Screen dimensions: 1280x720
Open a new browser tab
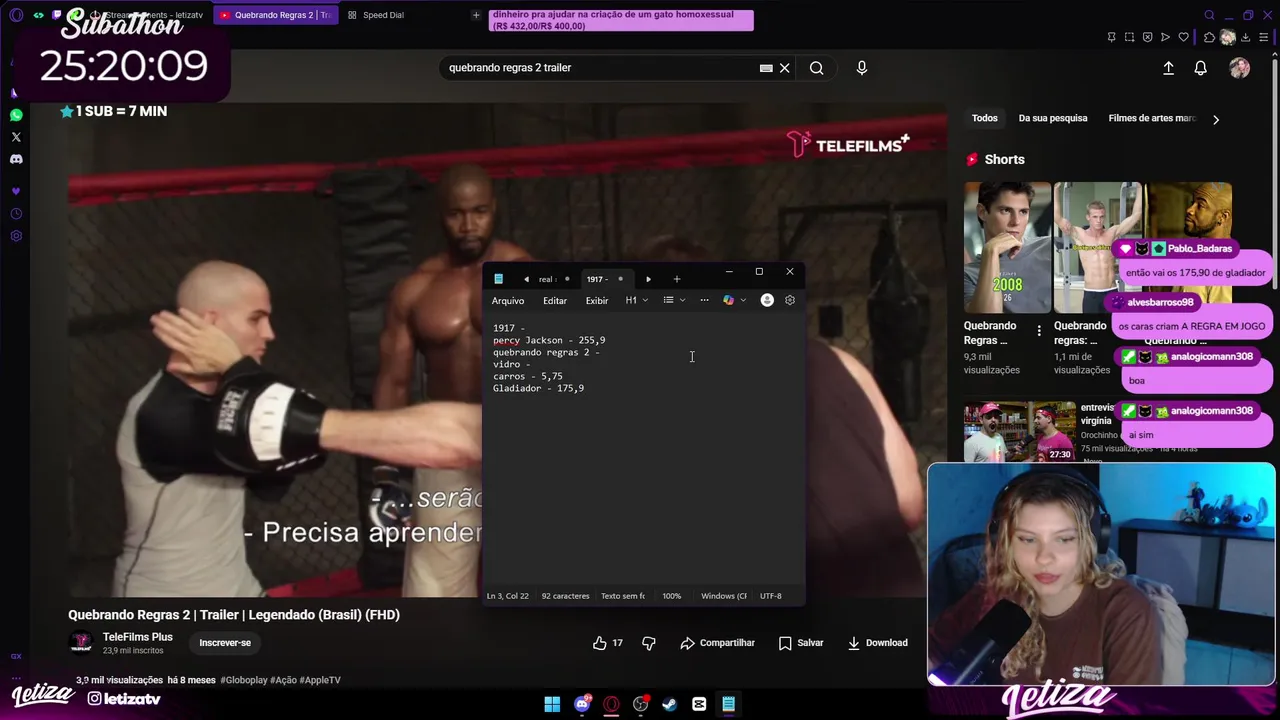476,15
